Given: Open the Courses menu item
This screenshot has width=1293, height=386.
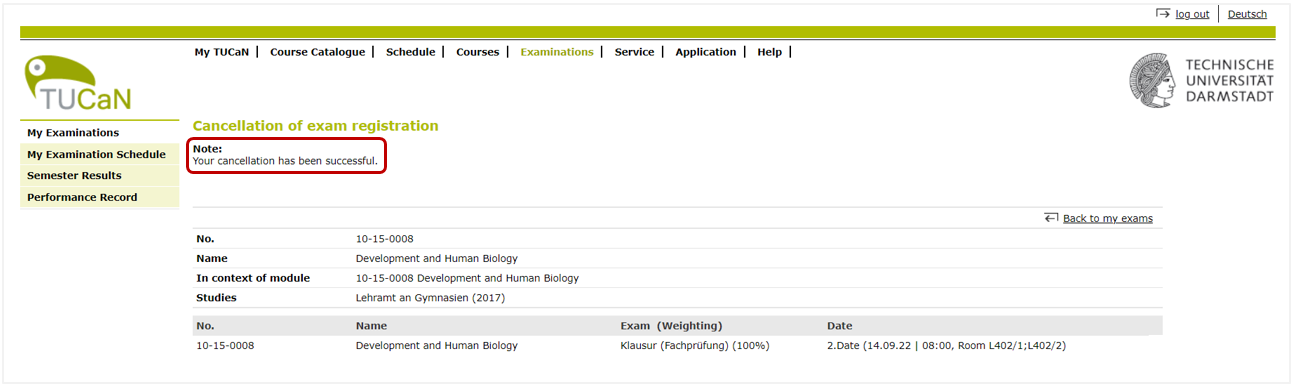Looking at the screenshot, I should tap(477, 52).
